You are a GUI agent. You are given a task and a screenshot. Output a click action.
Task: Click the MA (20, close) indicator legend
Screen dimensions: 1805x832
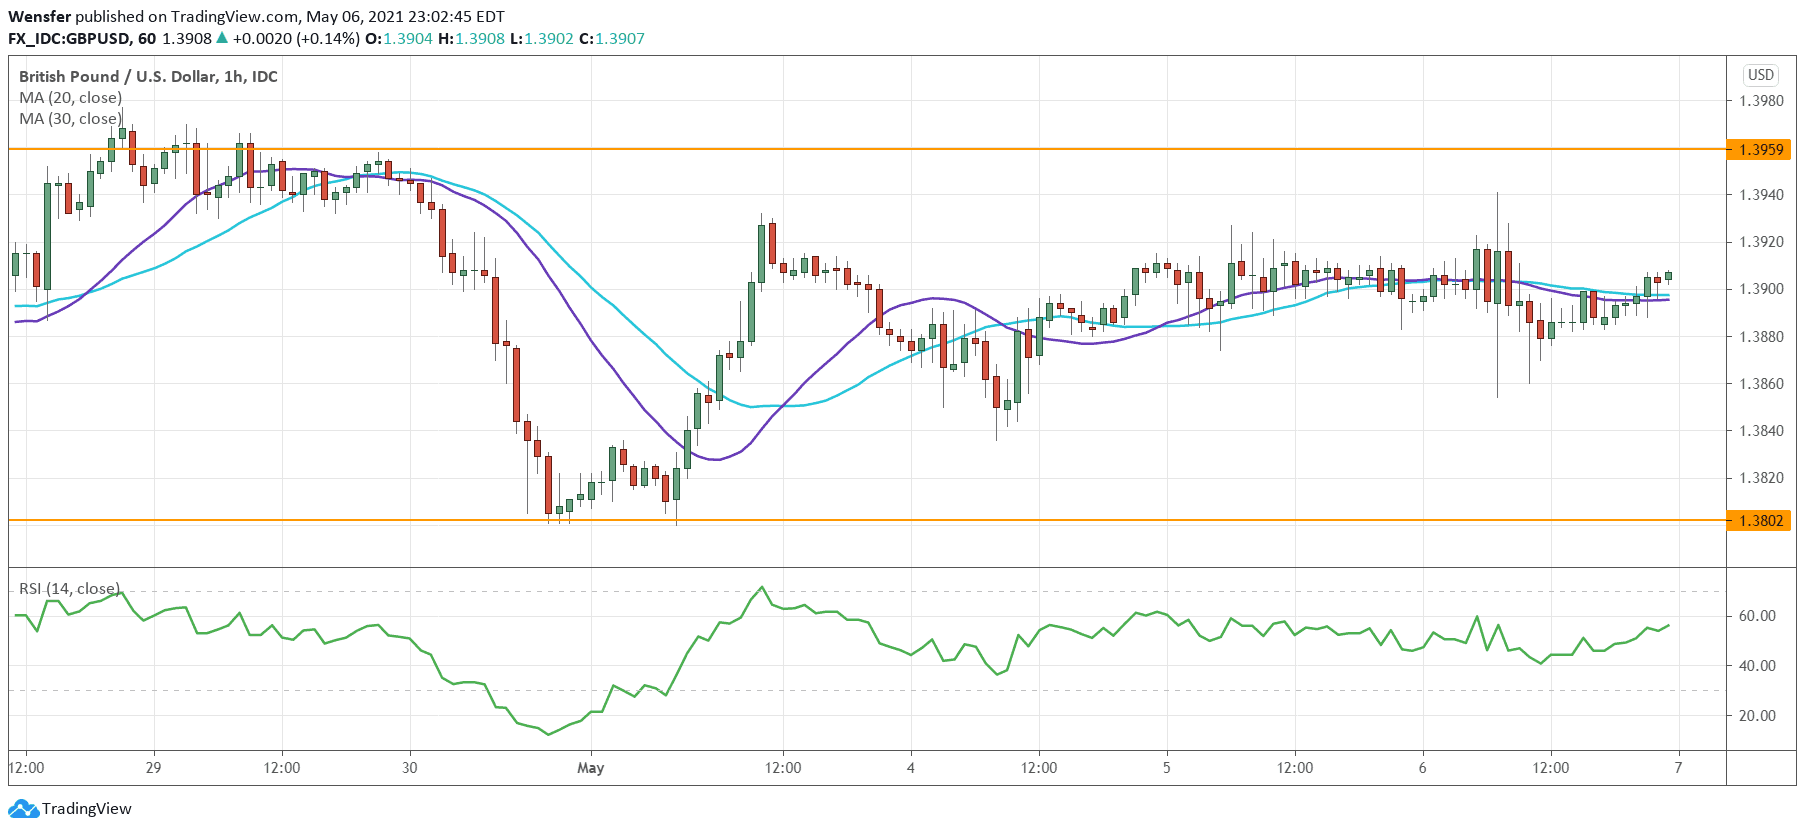(x=71, y=98)
